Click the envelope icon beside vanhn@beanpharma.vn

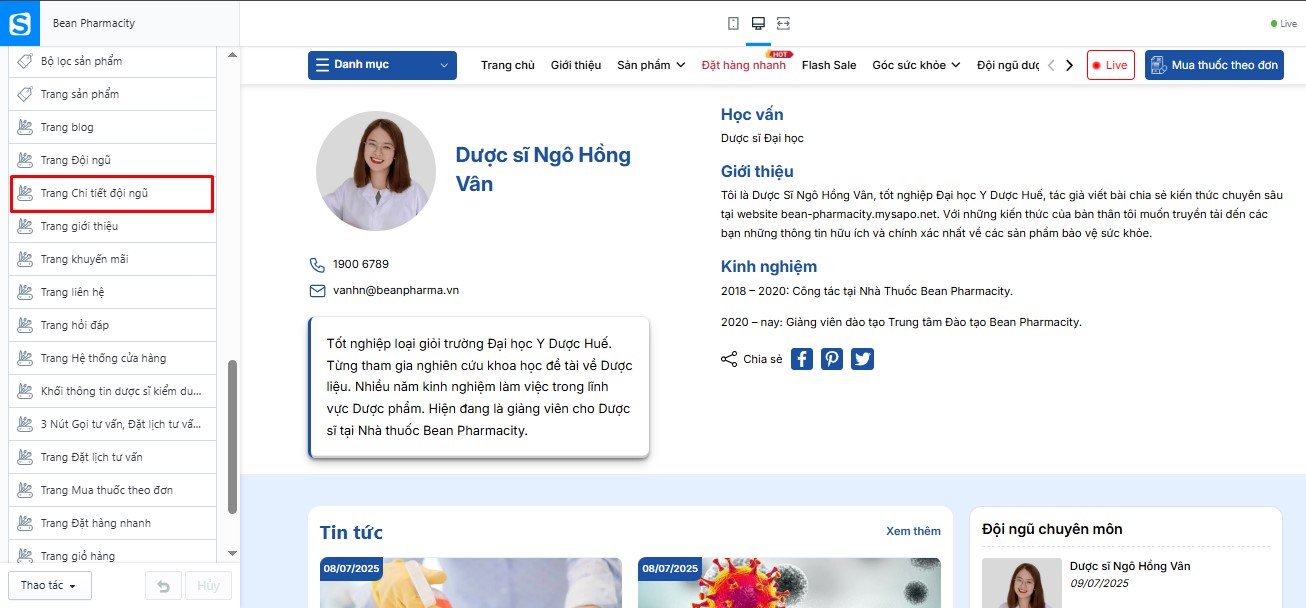pos(317,291)
